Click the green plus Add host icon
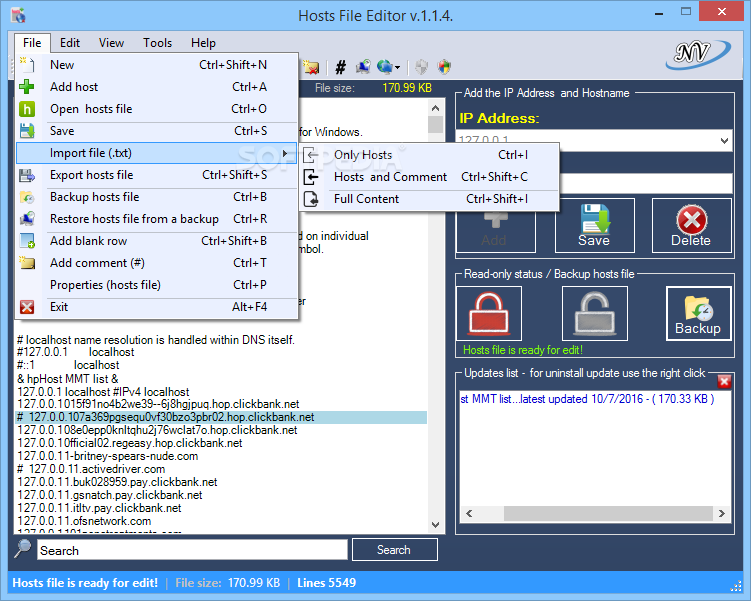The width and height of the screenshot is (751, 601). (27, 87)
